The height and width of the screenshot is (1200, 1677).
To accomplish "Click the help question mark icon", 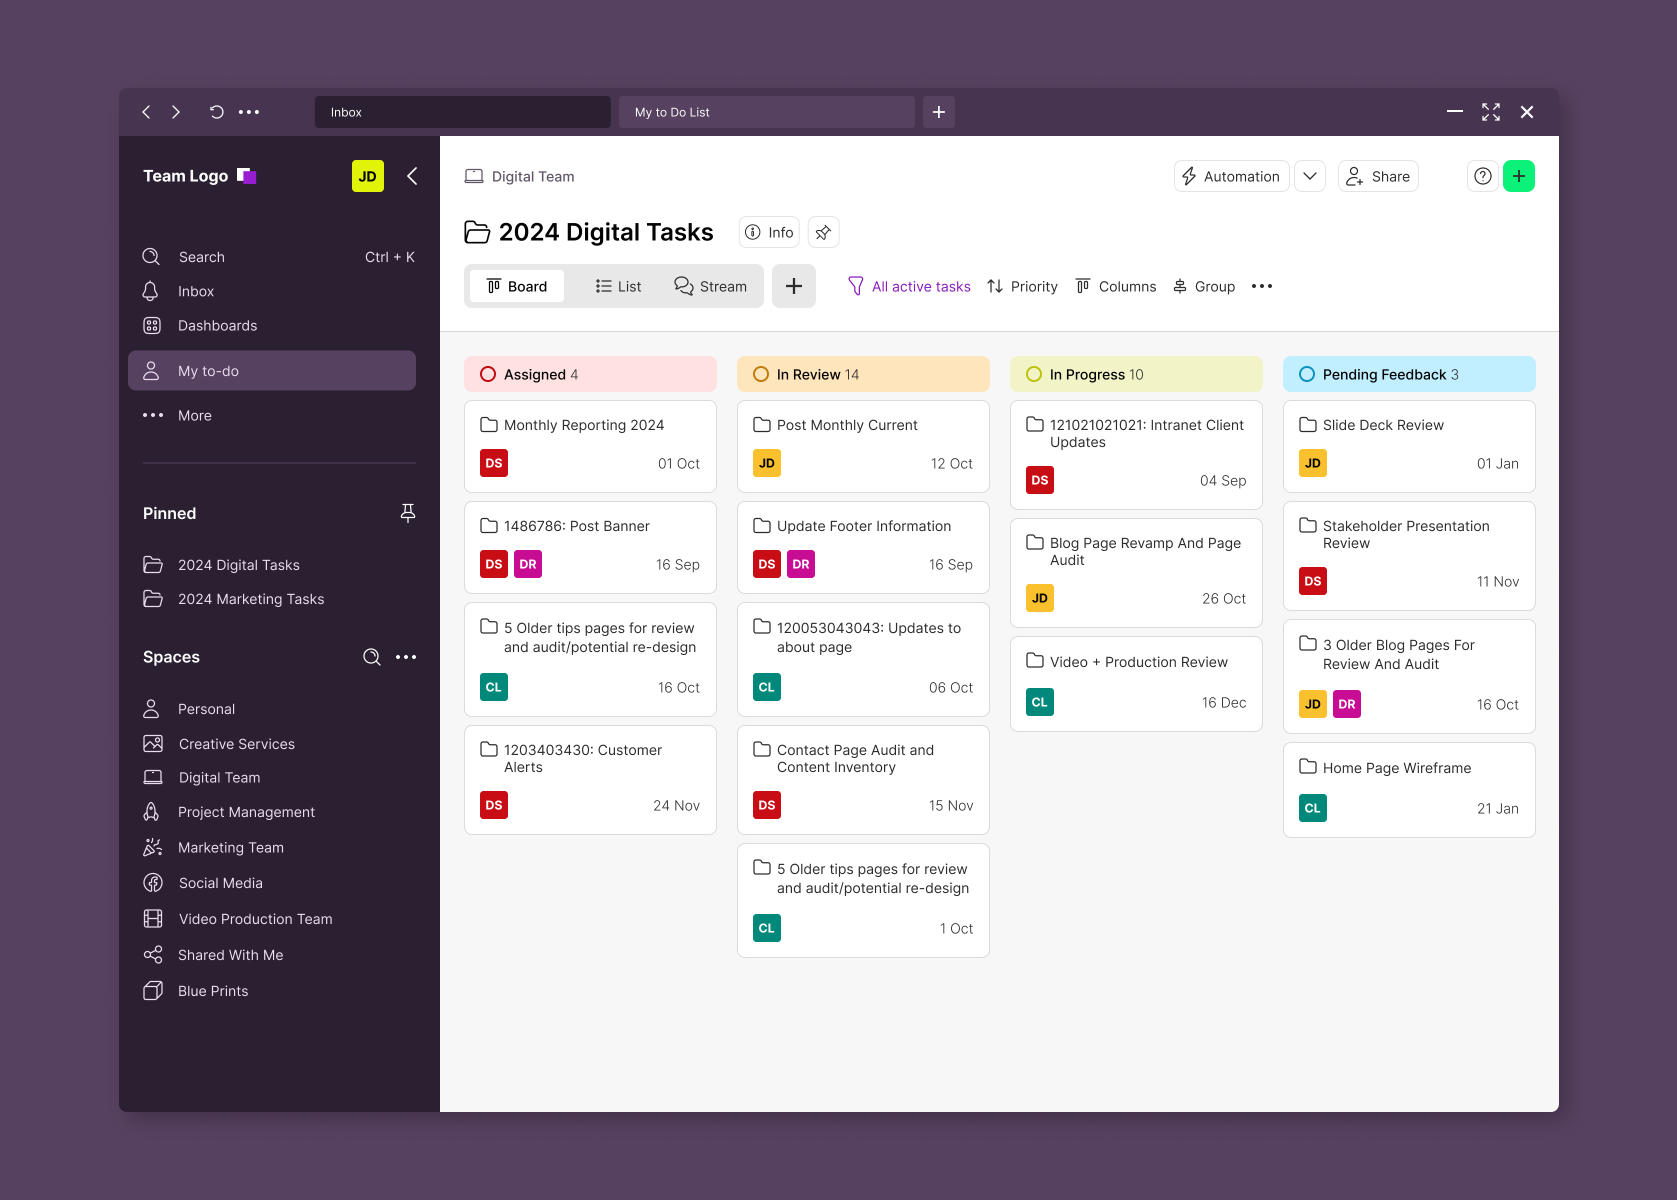I will [1482, 175].
